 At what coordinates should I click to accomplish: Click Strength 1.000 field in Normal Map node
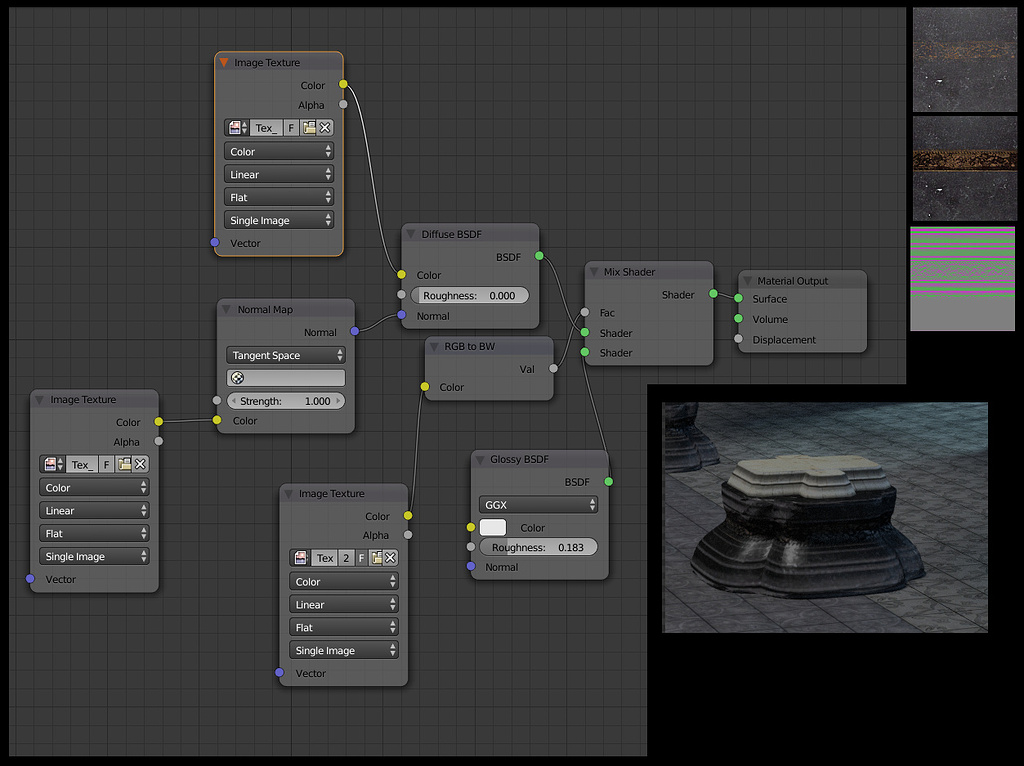pyautogui.click(x=286, y=401)
